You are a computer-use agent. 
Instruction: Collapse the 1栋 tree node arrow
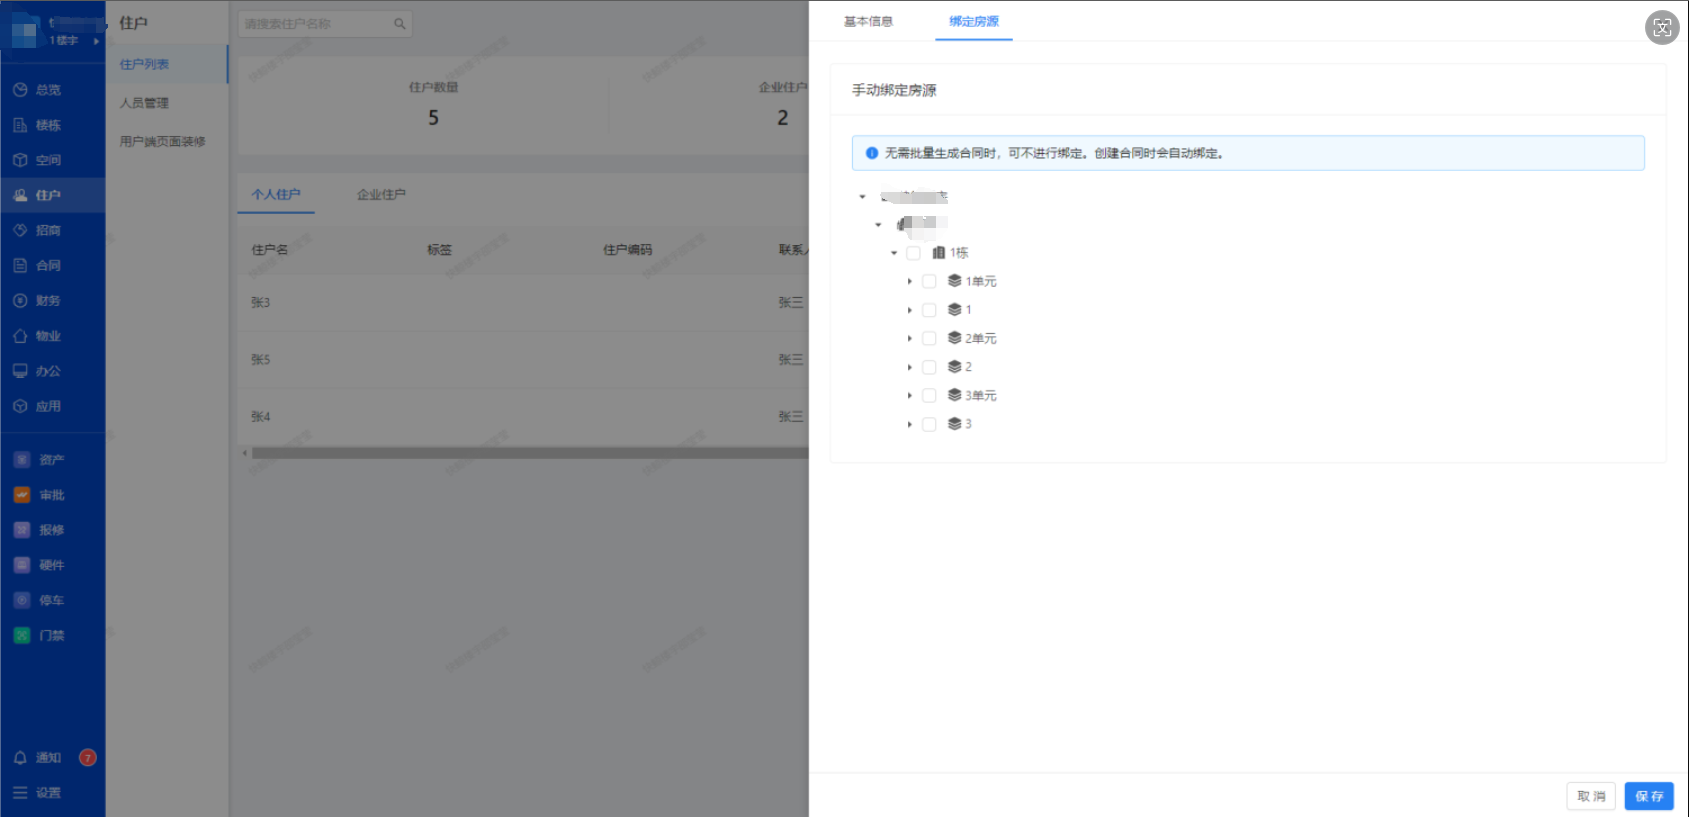(x=894, y=253)
